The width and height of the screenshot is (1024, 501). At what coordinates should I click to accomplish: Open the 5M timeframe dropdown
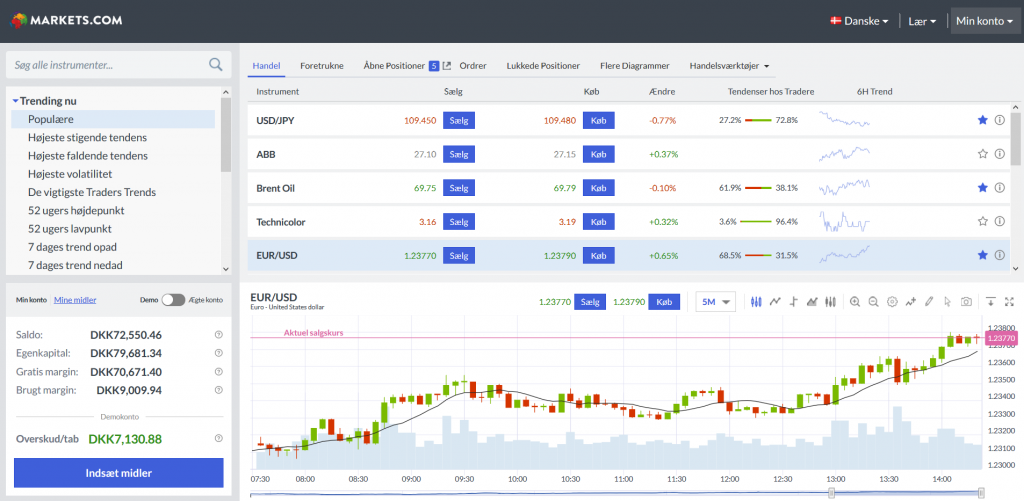pos(716,302)
